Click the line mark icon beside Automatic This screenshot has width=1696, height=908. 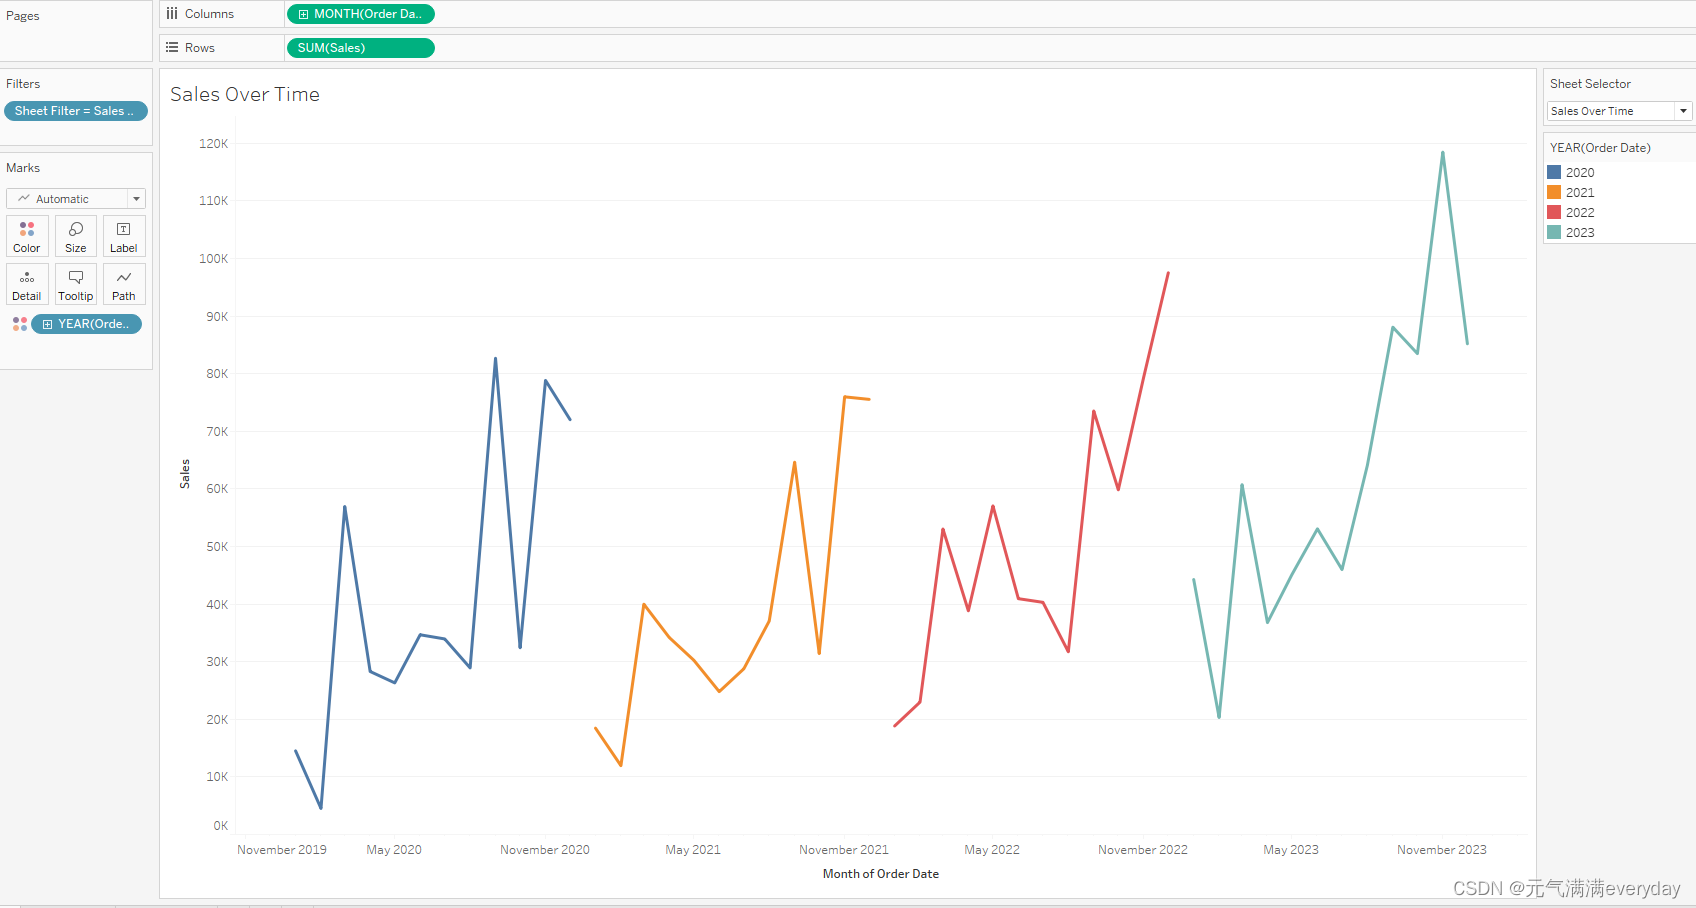point(22,198)
